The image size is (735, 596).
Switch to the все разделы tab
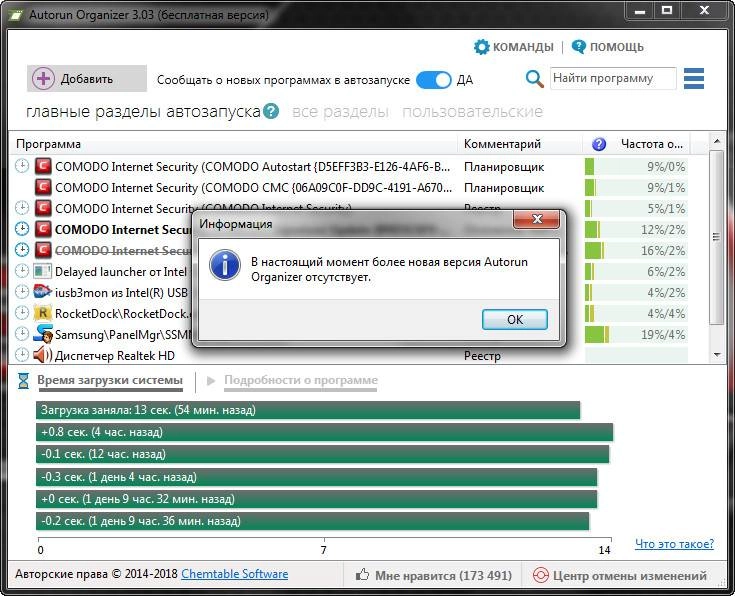click(x=340, y=112)
